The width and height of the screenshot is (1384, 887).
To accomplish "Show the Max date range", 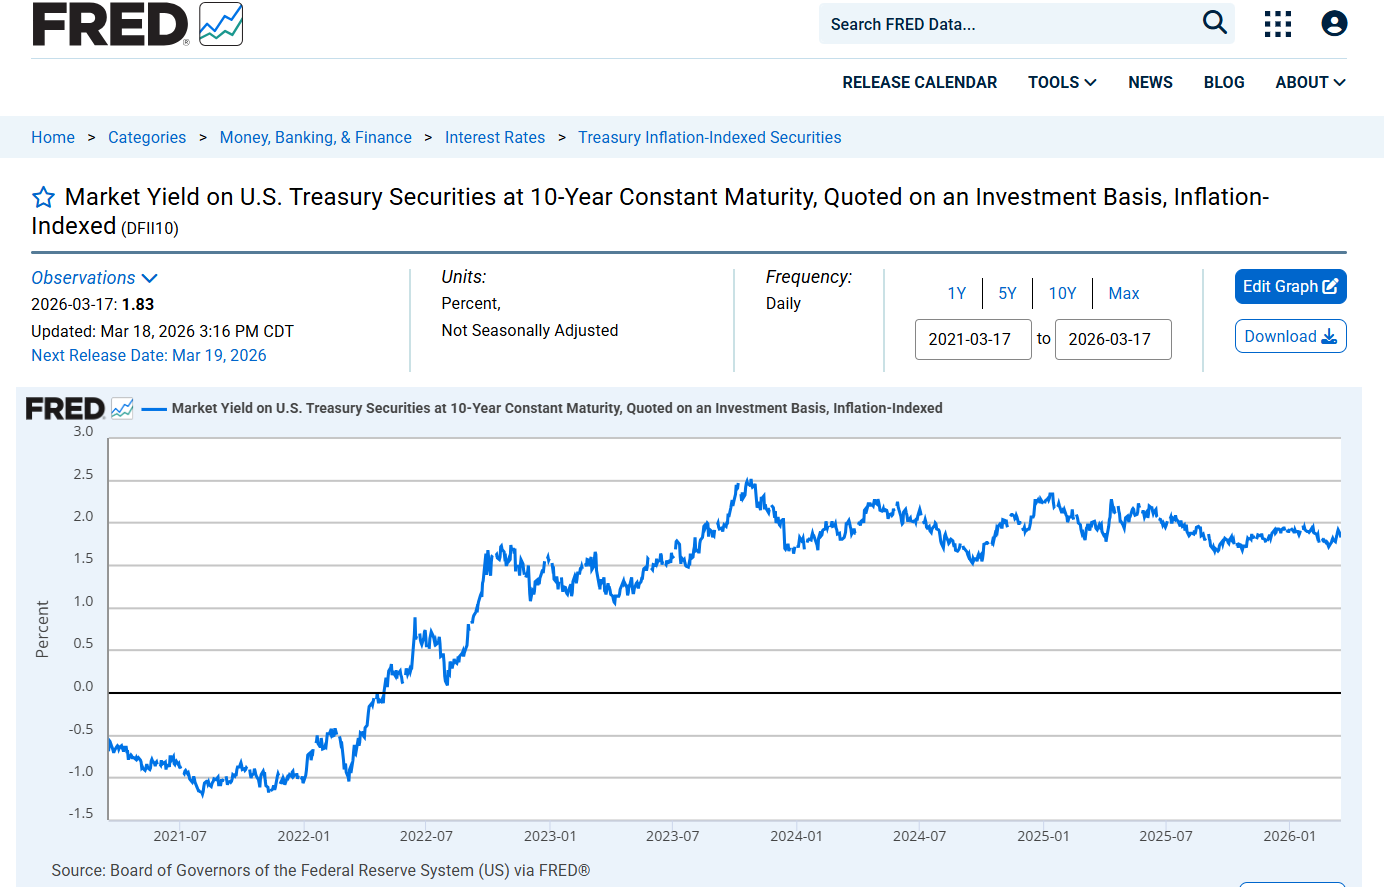I will [x=1124, y=293].
